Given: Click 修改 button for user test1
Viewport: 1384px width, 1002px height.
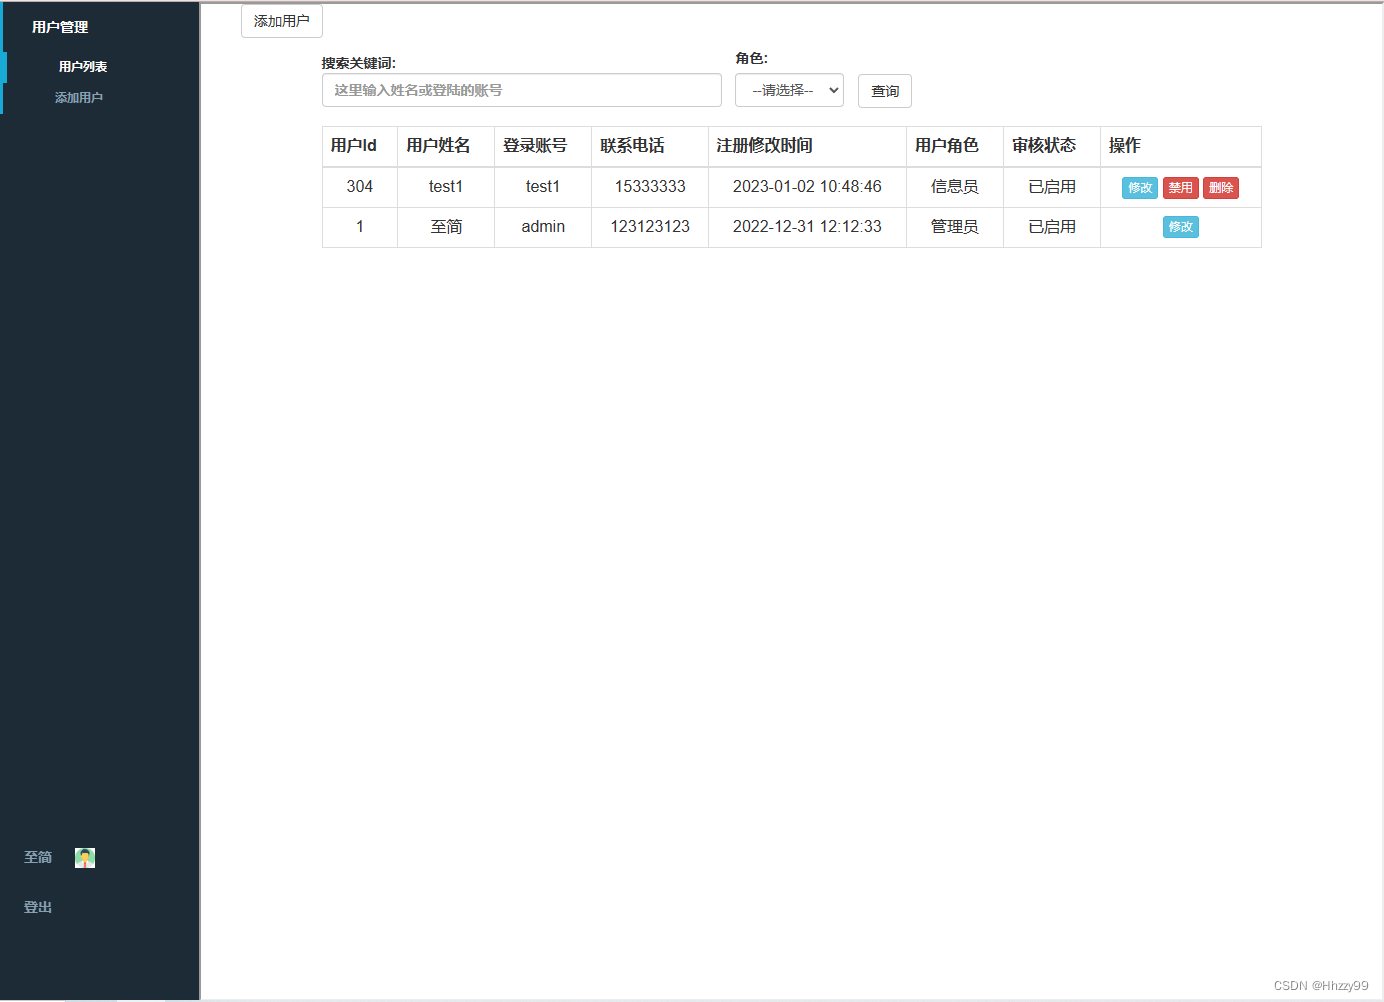Looking at the screenshot, I should coord(1140,188).
